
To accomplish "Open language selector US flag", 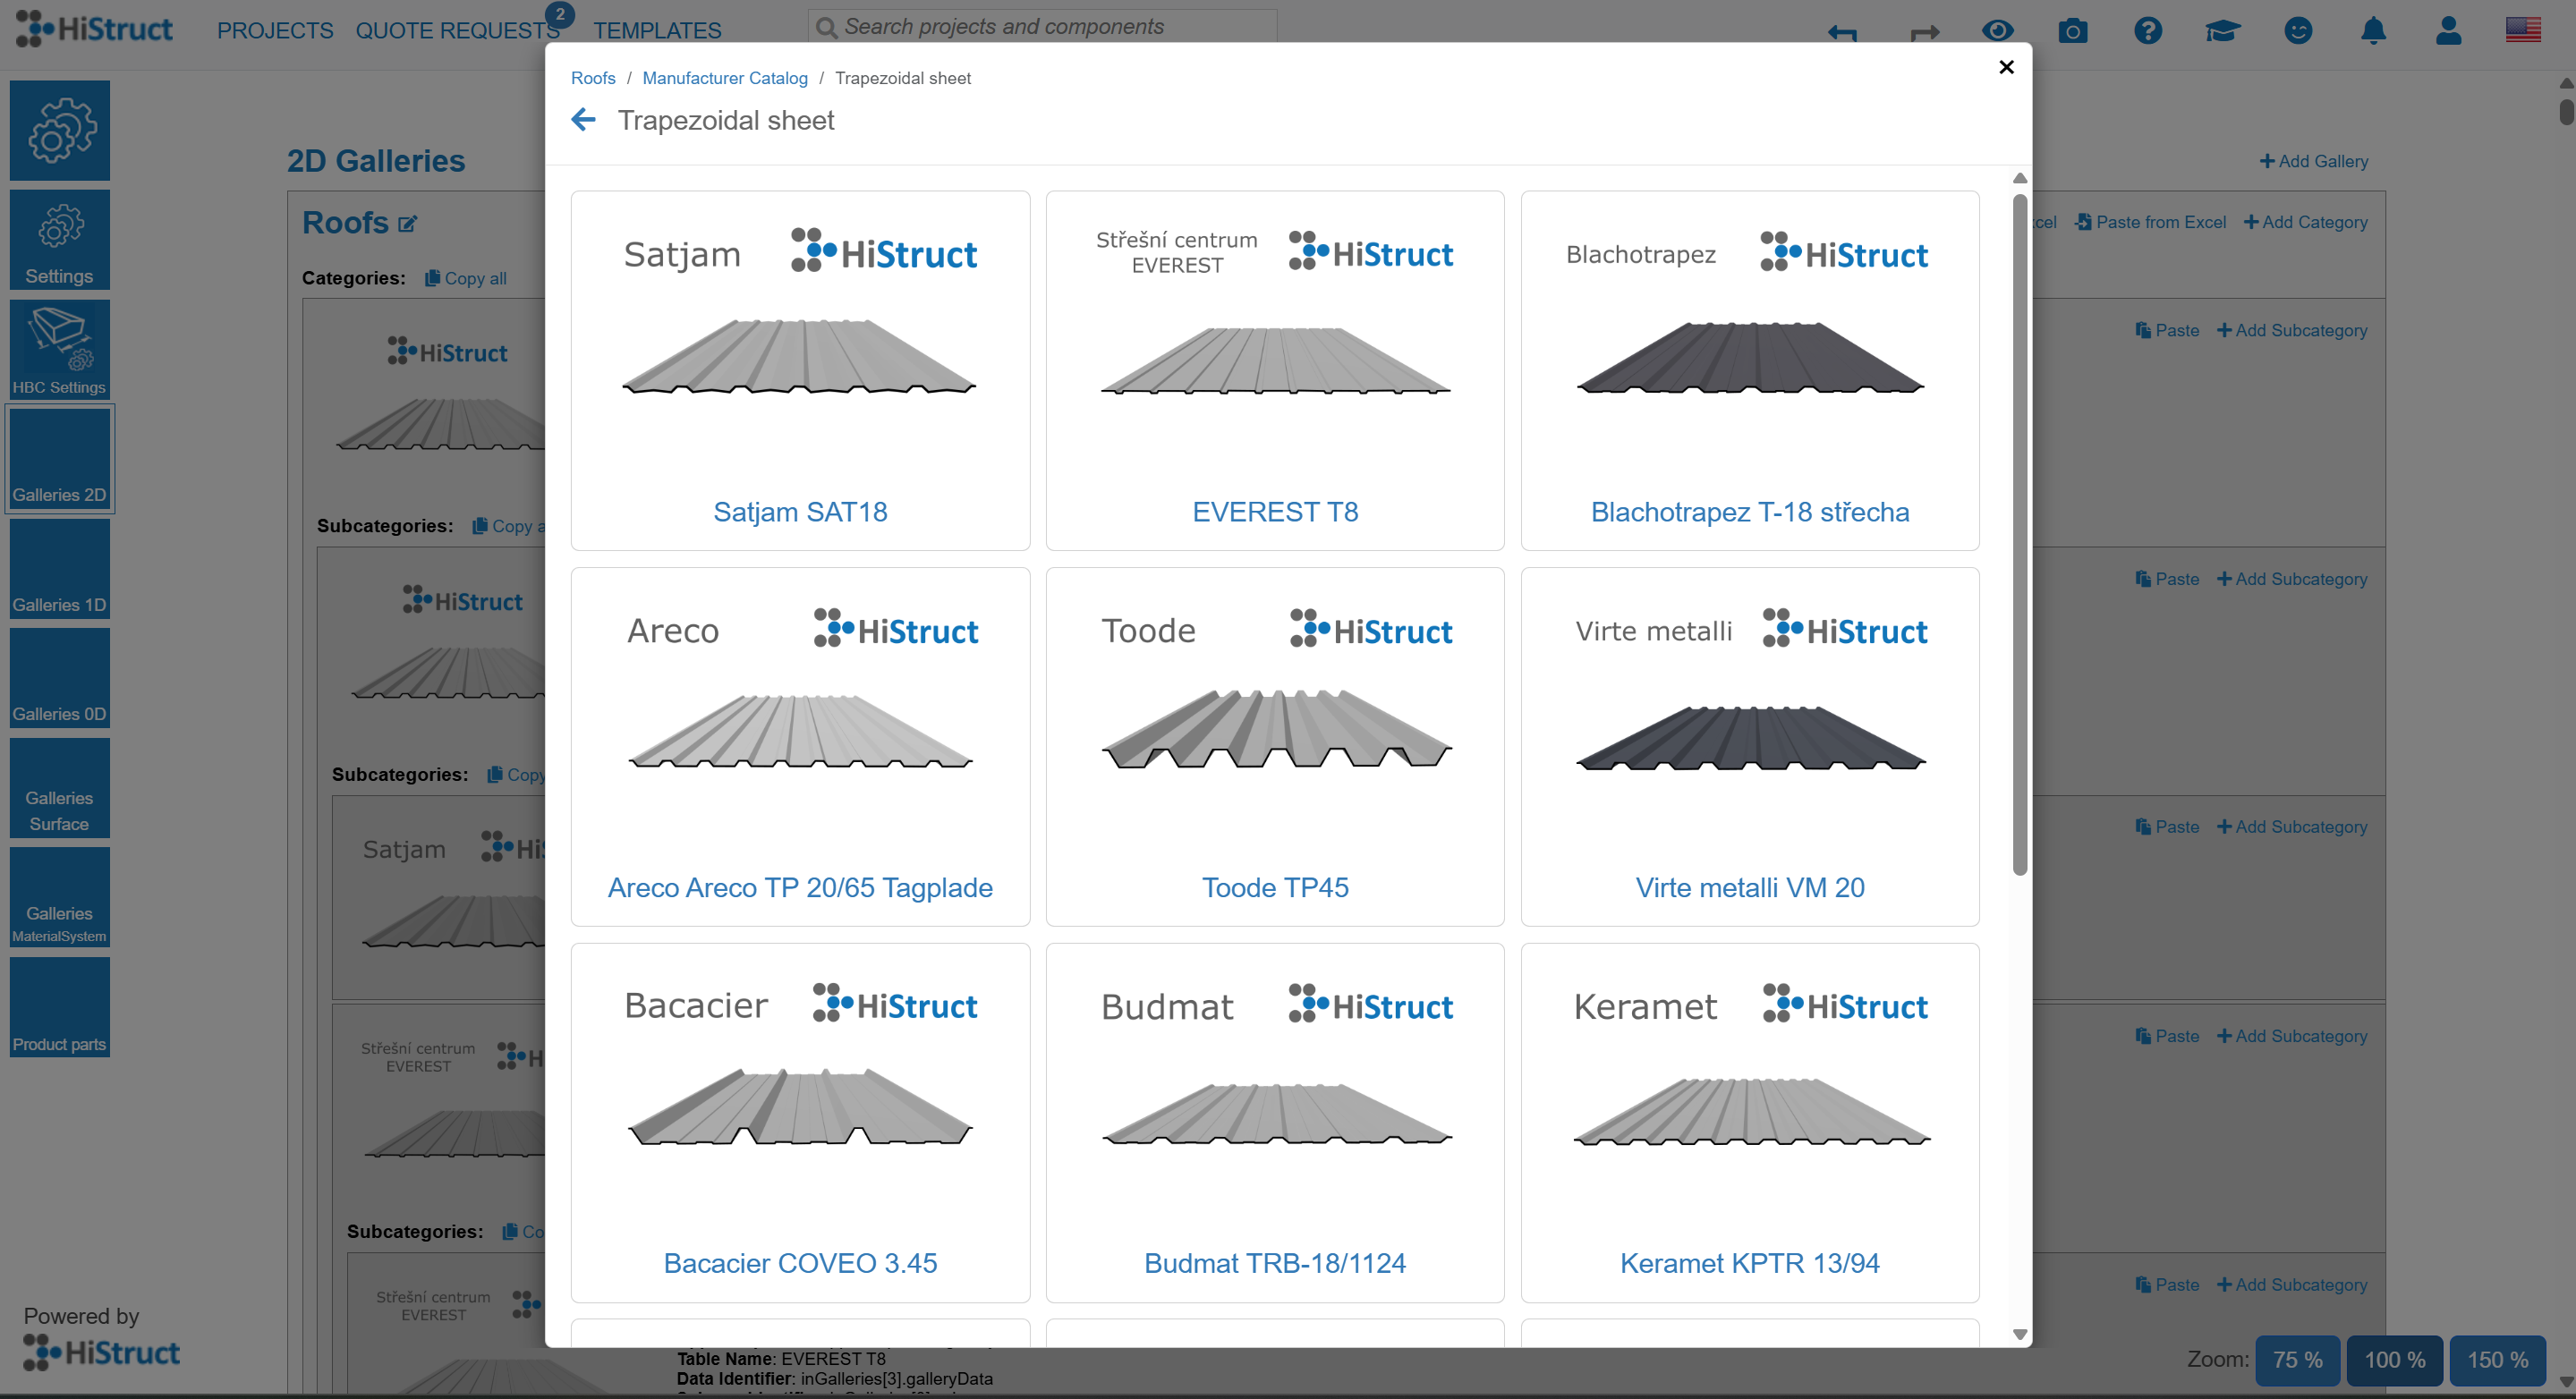I will point(2523,30).
